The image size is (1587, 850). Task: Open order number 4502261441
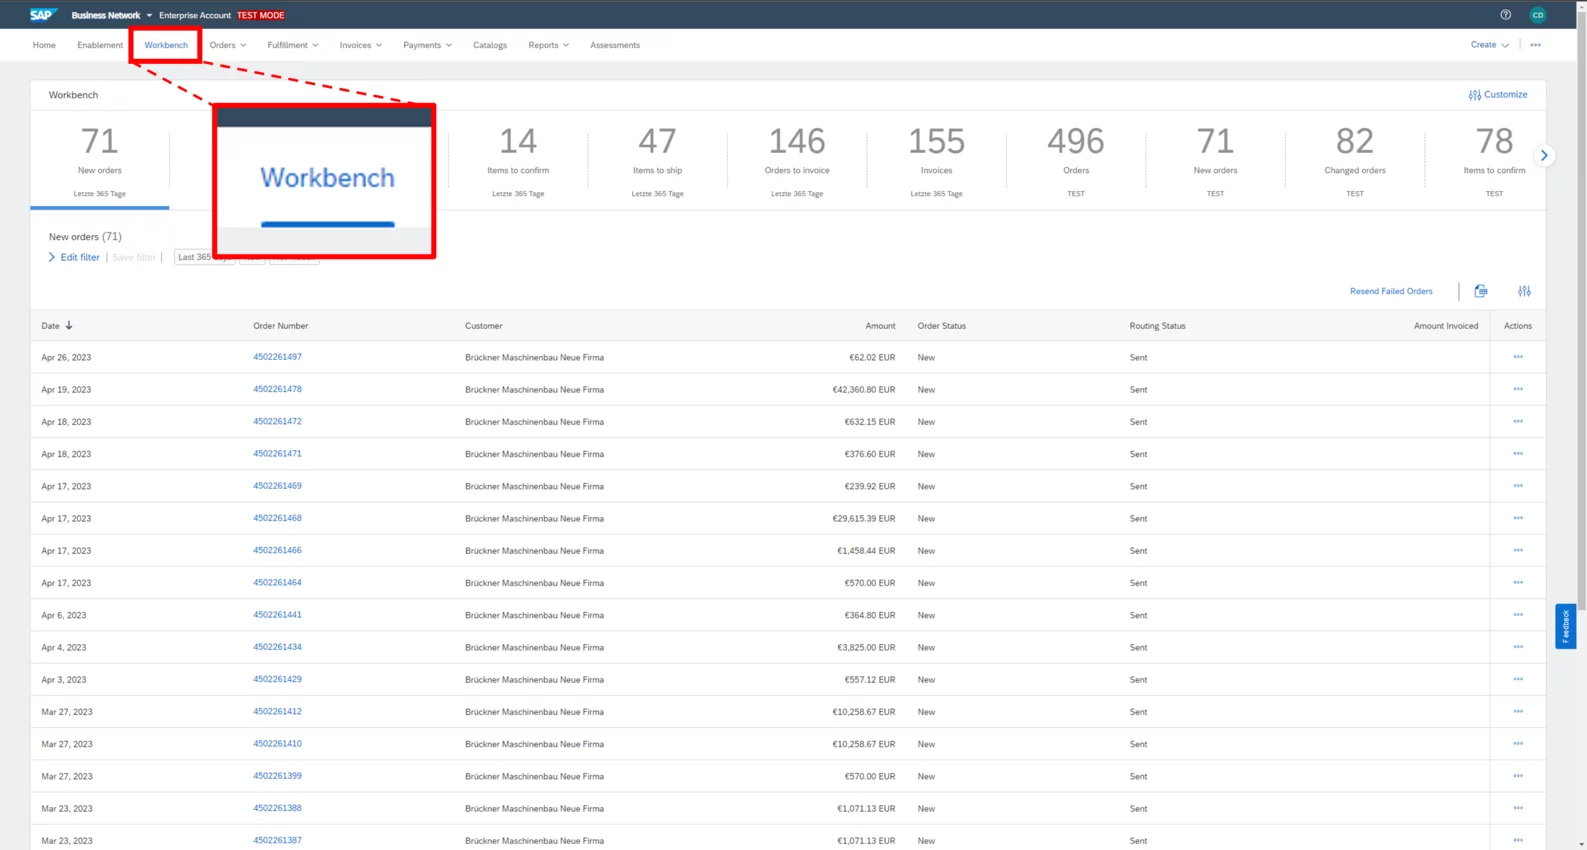pyautogui.click(x=277, y=615)
